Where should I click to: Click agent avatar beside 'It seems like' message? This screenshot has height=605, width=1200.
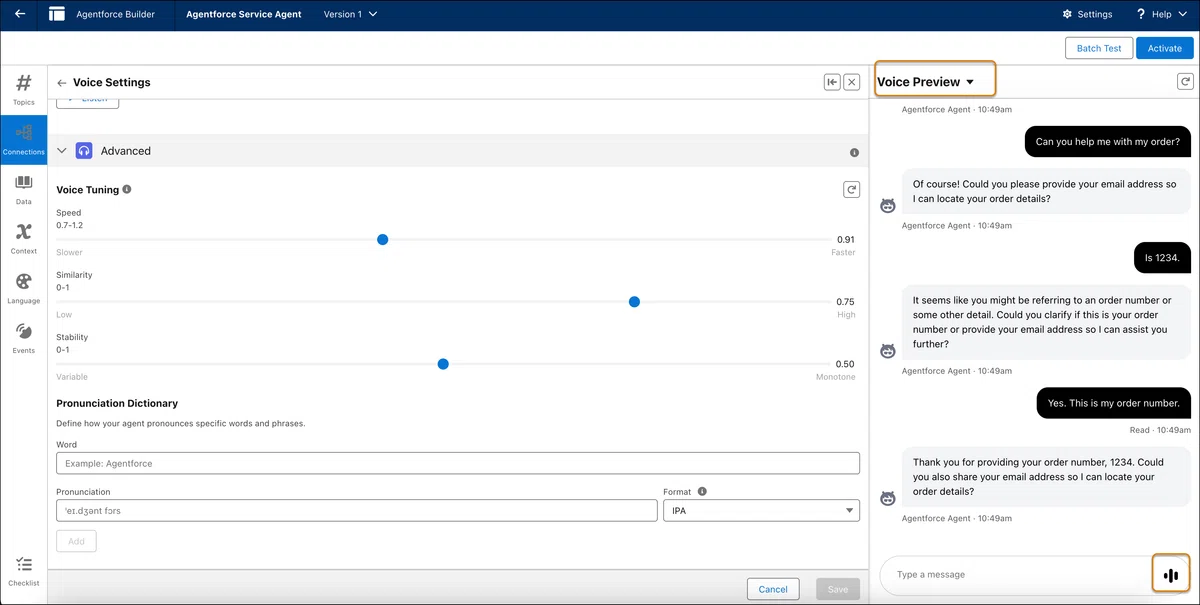(x=887, y=351)
